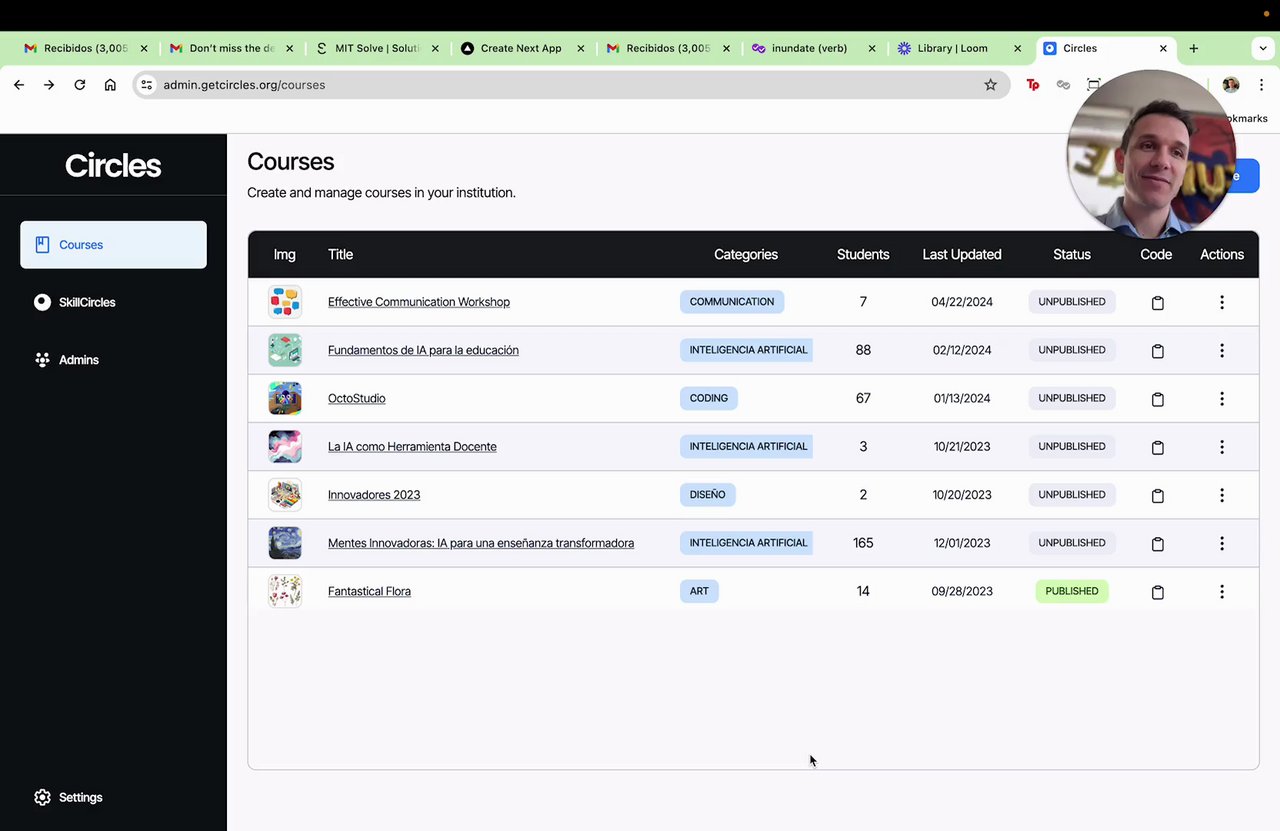Open Settings at sidebar bottom
This screenshot has width=1280, height=831.
68,797
